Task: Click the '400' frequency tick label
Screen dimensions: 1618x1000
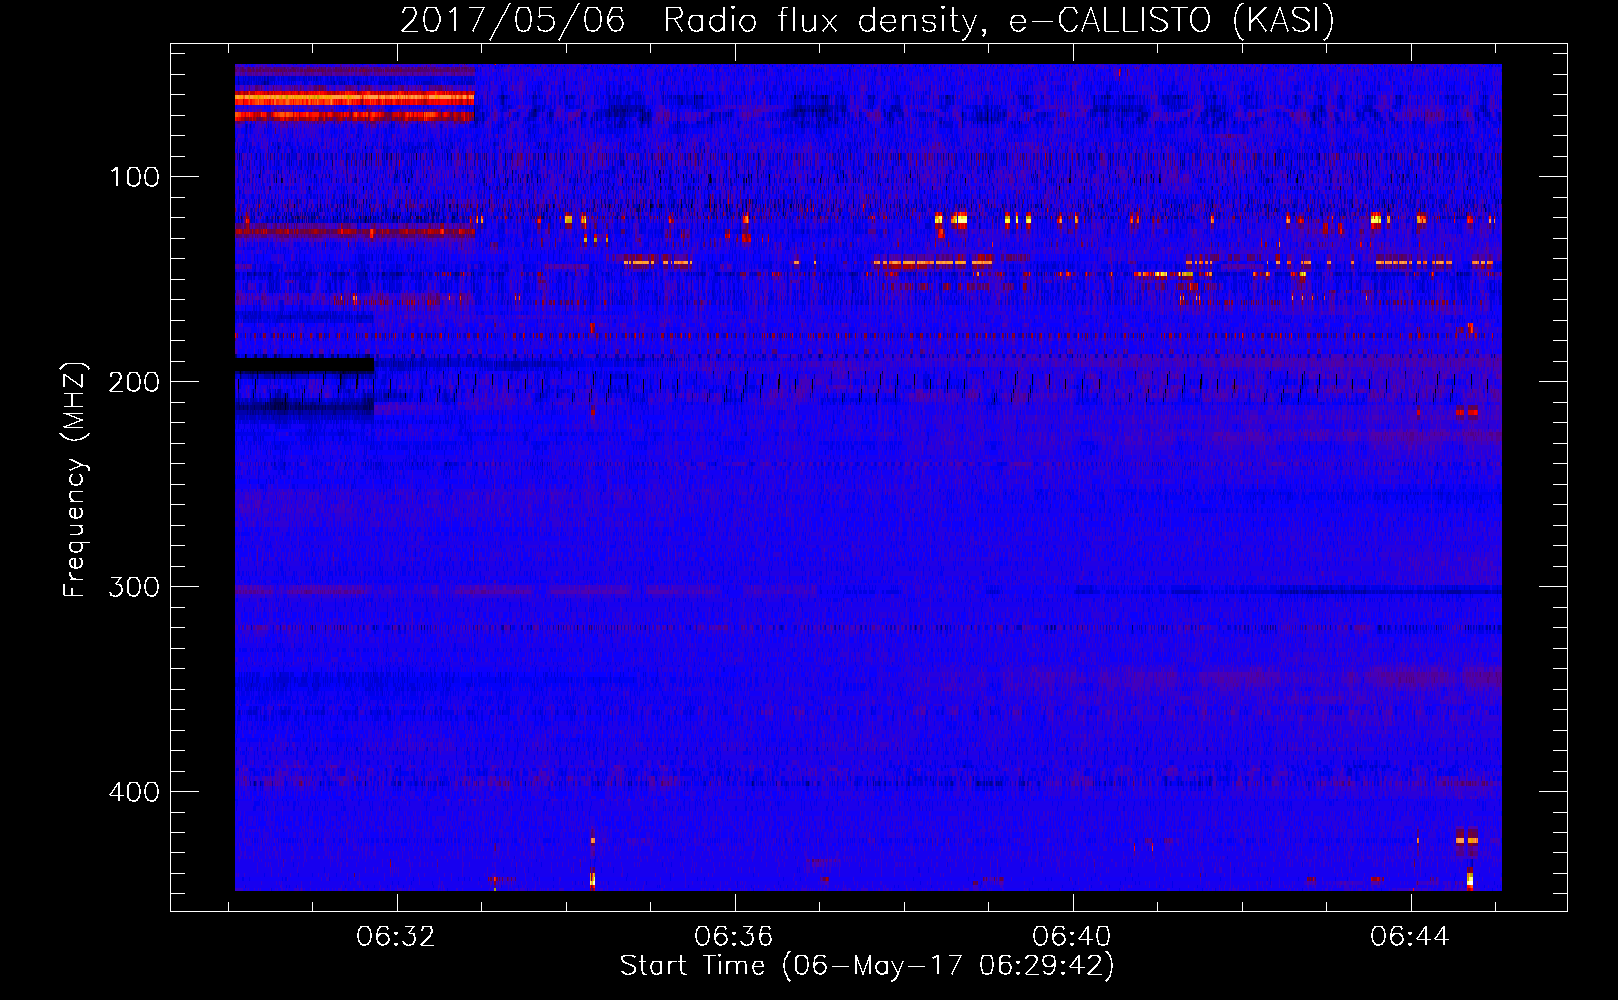Action: (135, 792)
